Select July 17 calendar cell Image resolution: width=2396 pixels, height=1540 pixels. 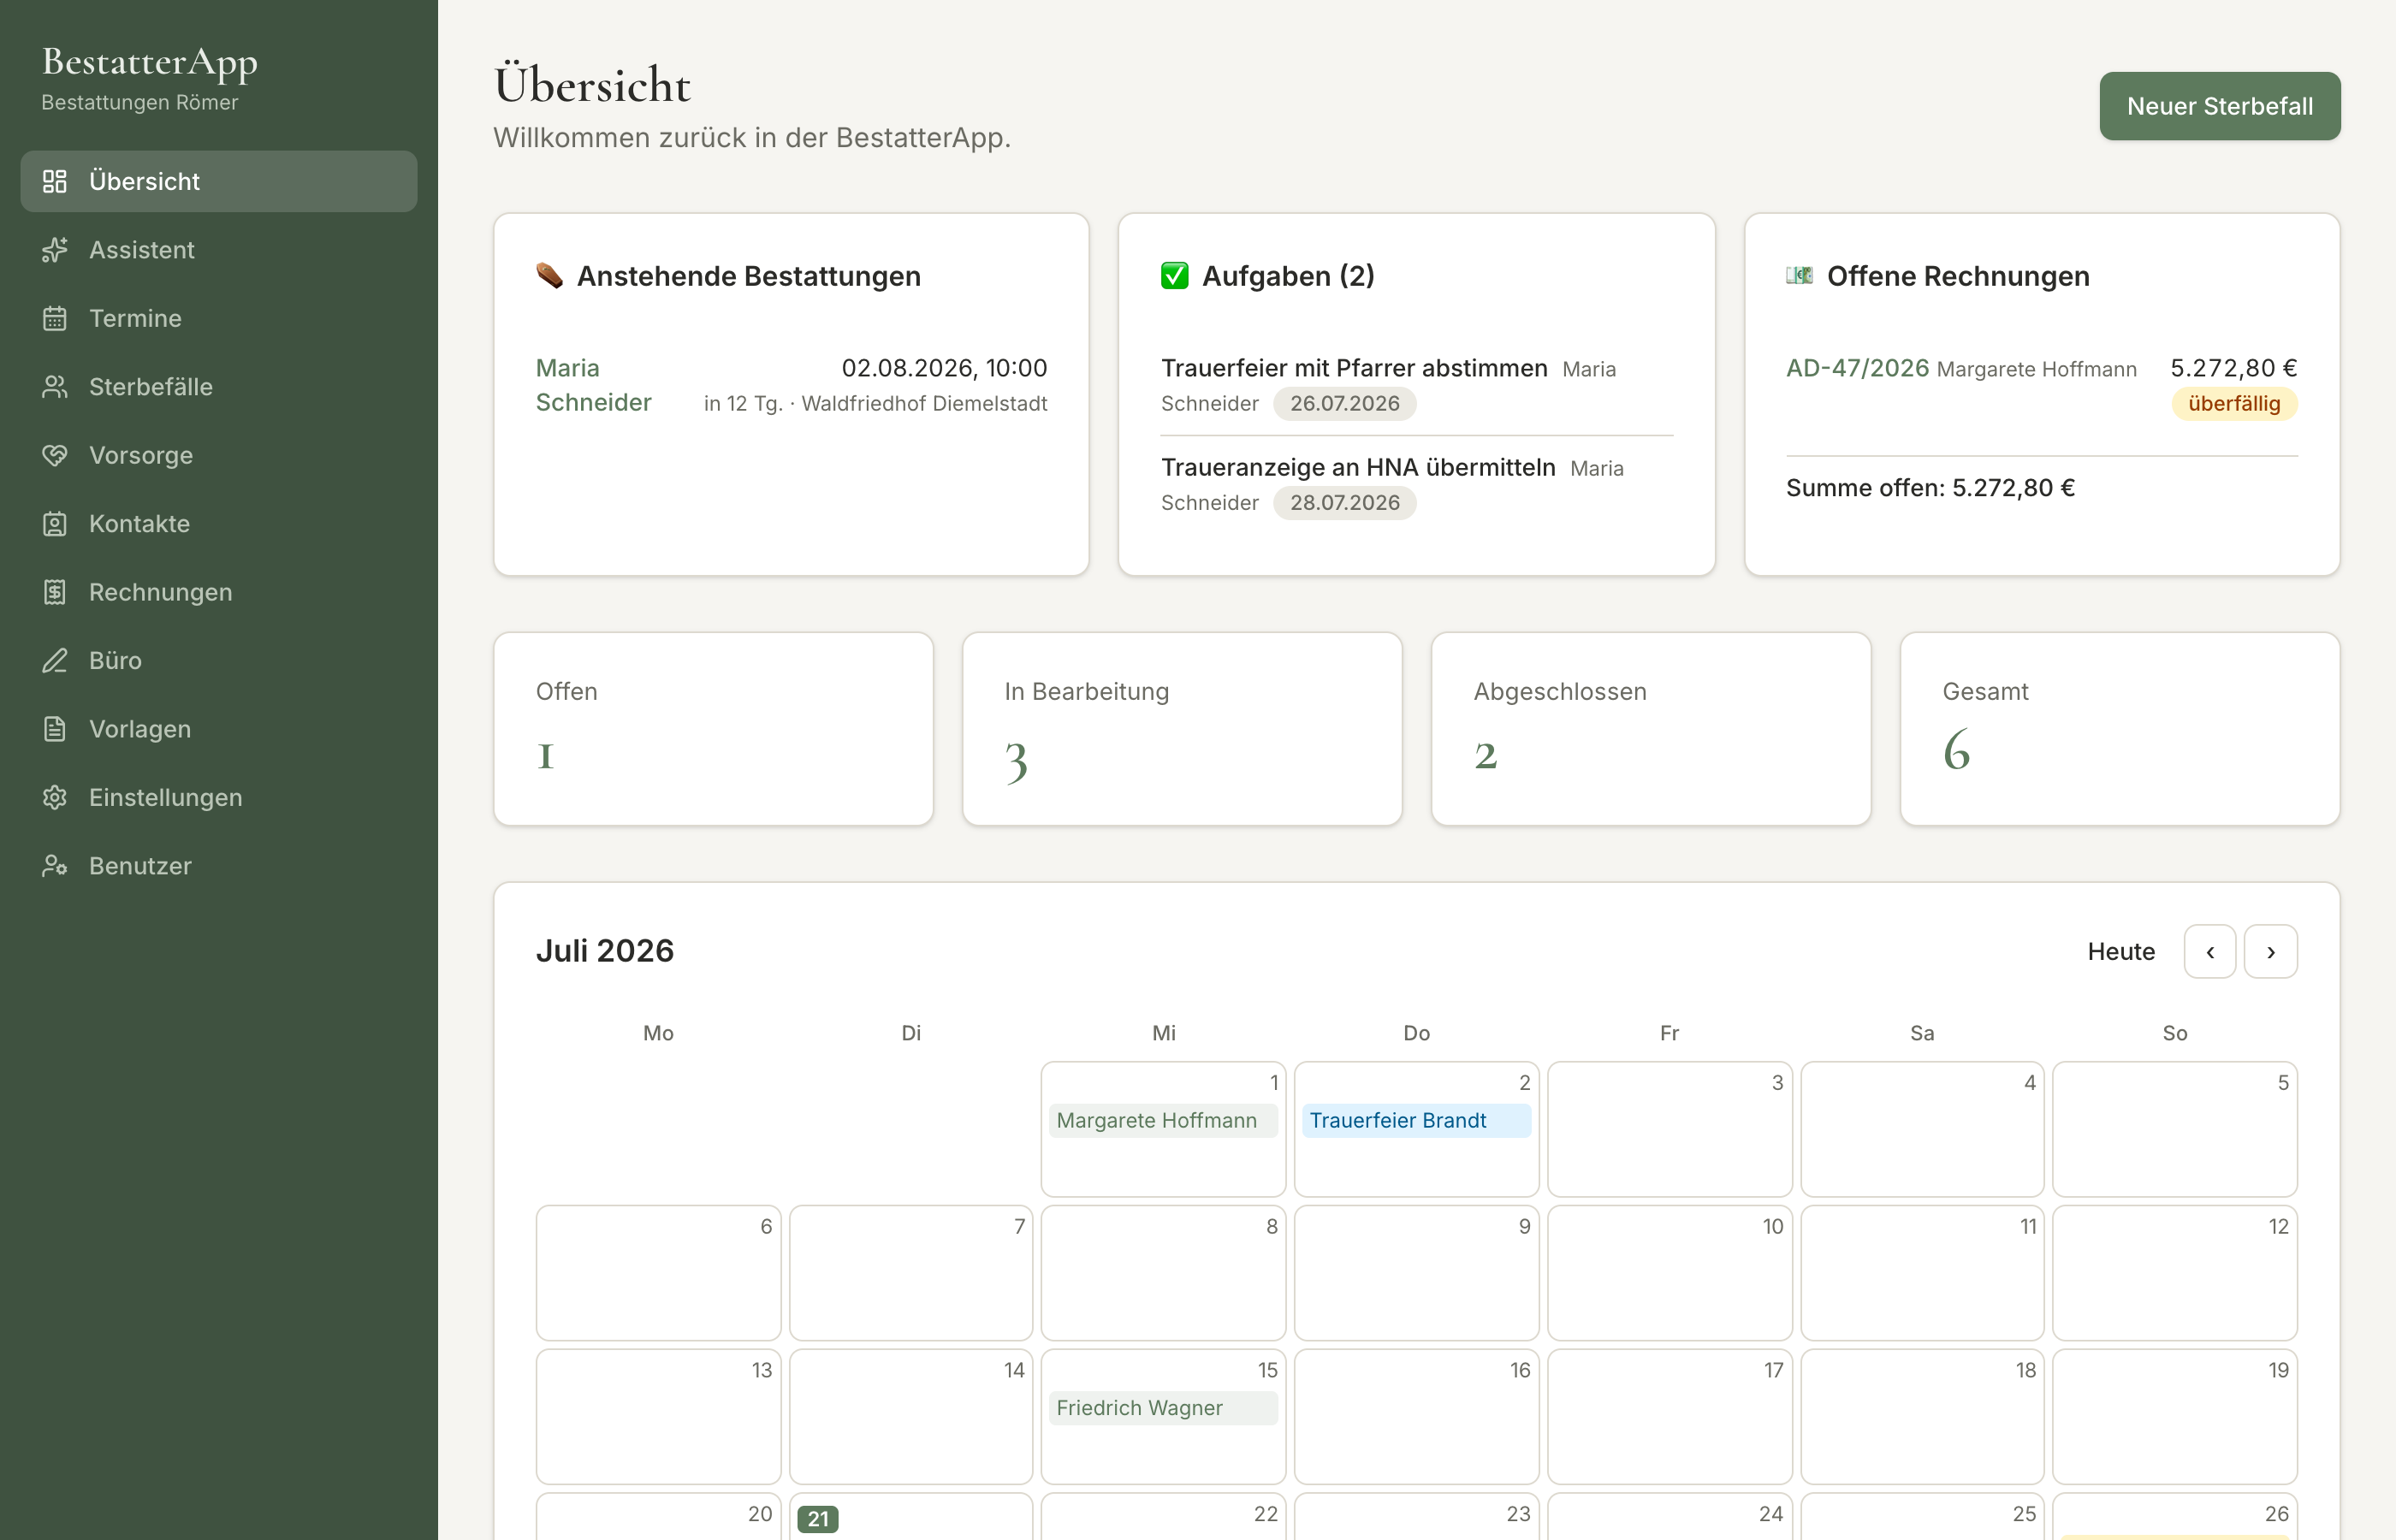point(1669,1417)
